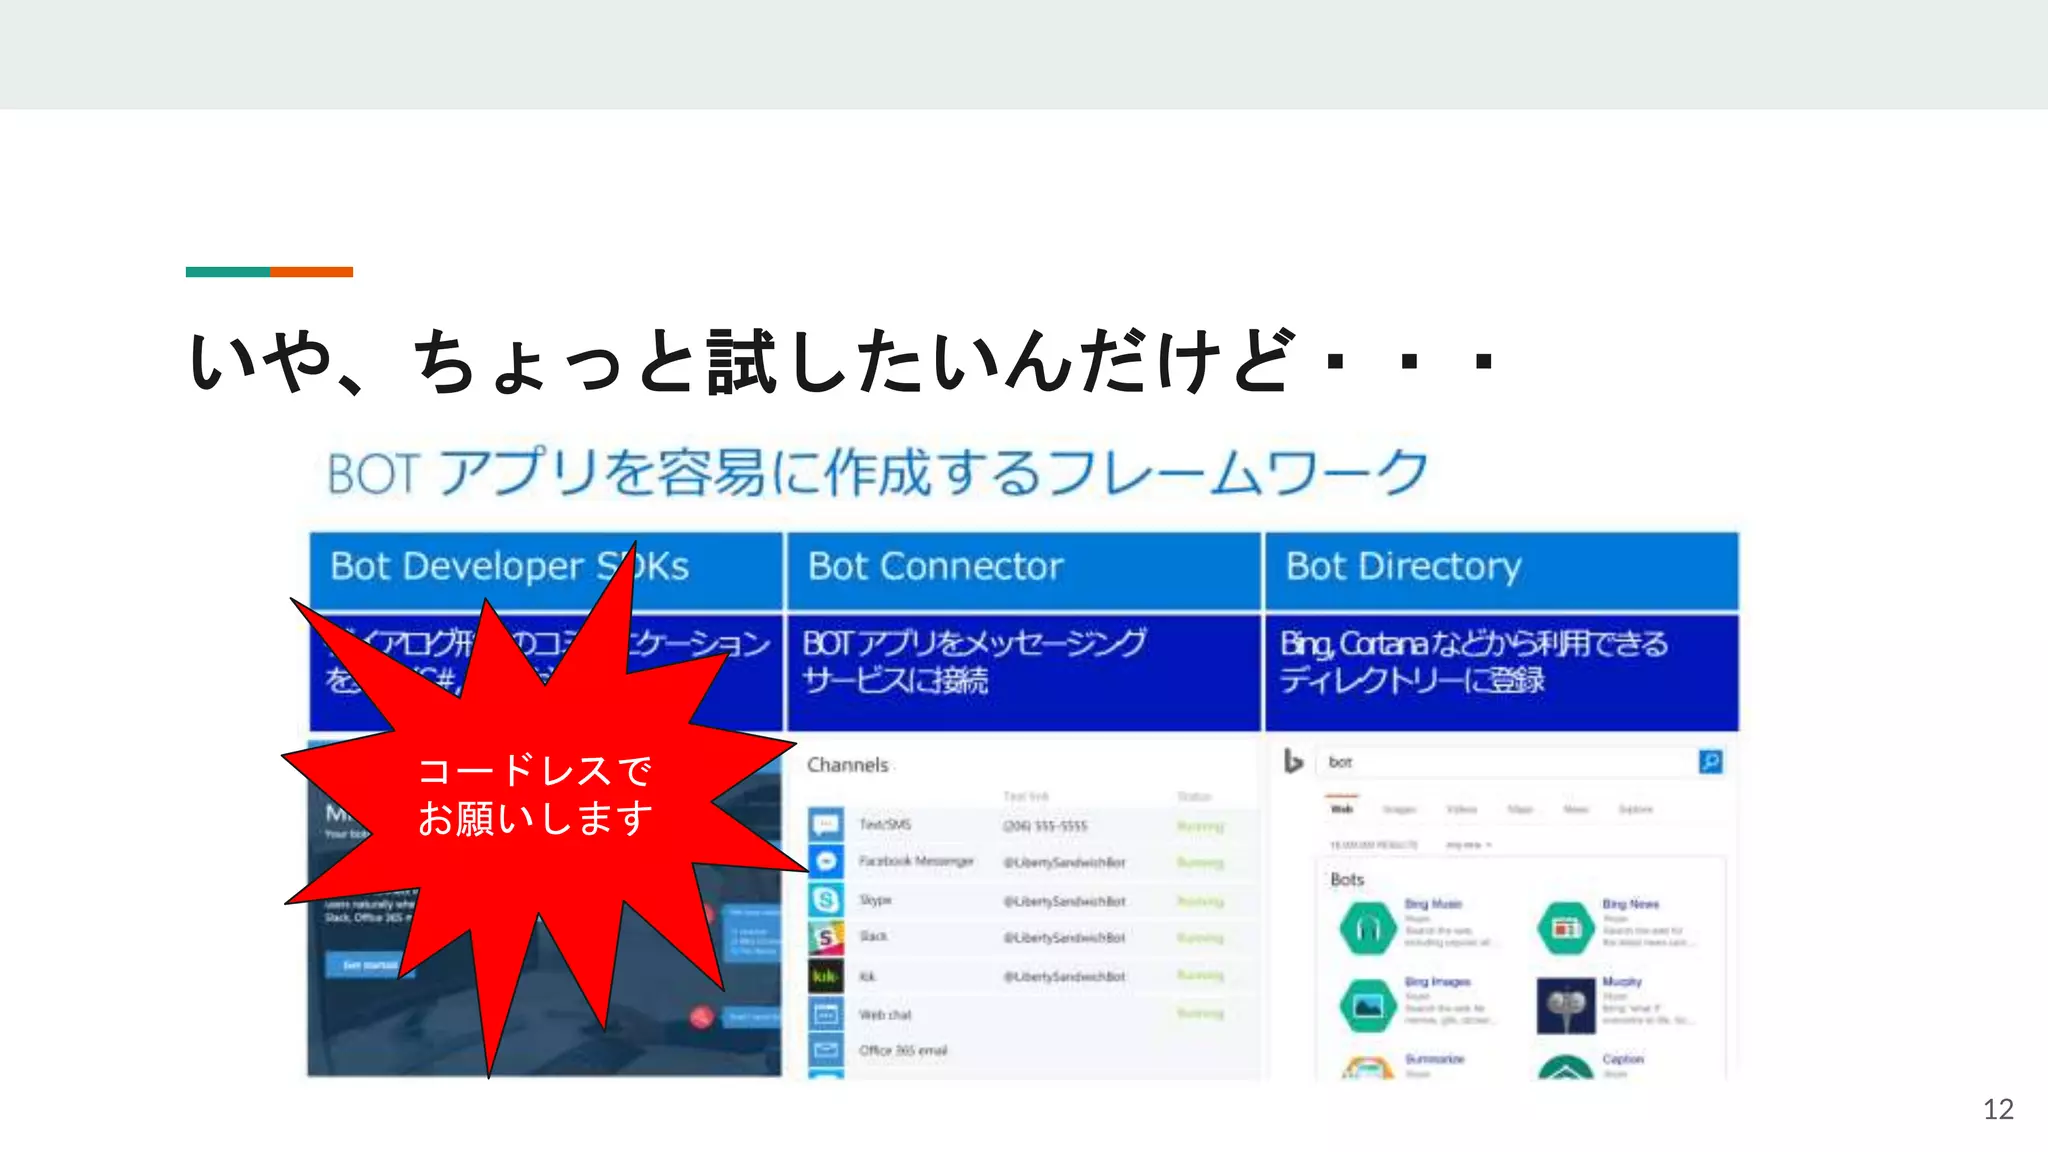Open the Summarize bot link
The image size is (2048, 1152).
pyautogui.click(x=1434, y=1059)
